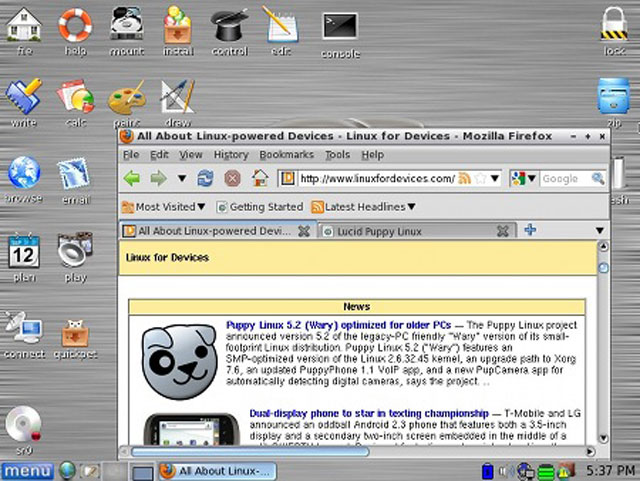Reload the page in Firefox
Image resolution: width=640 pixels, height=481 pixels.
205,178
